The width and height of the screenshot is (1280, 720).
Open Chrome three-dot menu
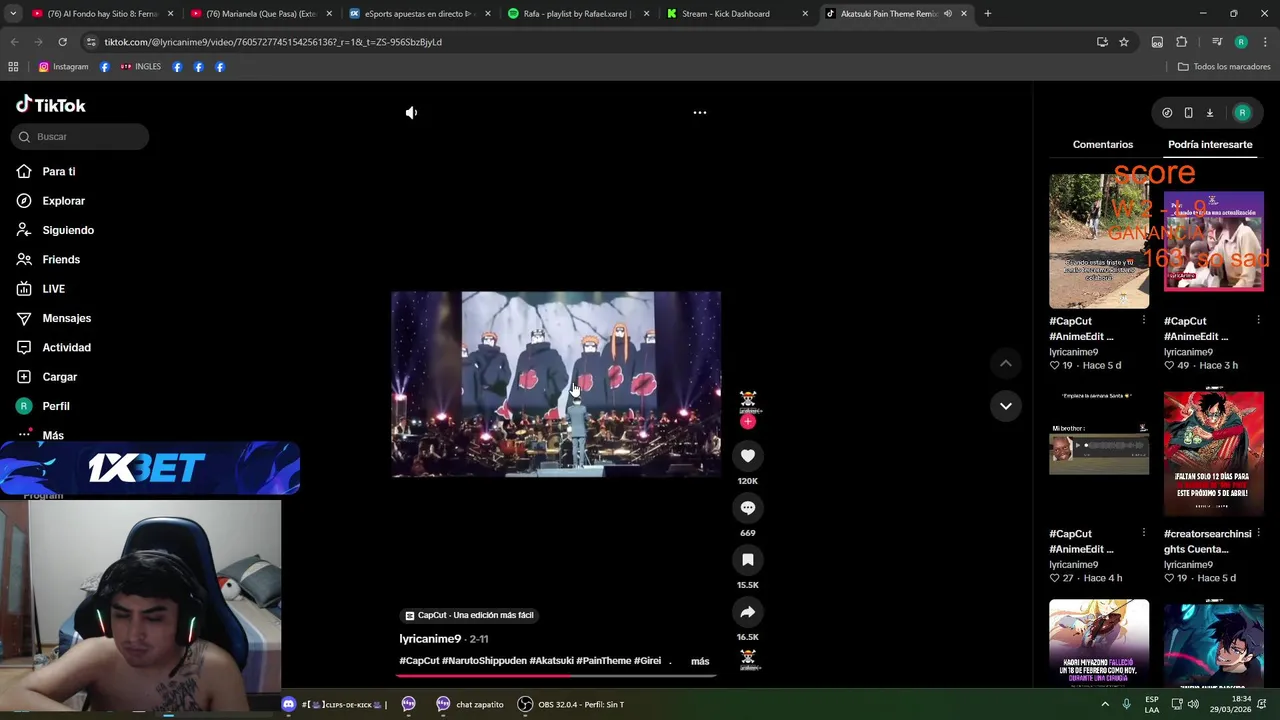tap(1265, 42)
